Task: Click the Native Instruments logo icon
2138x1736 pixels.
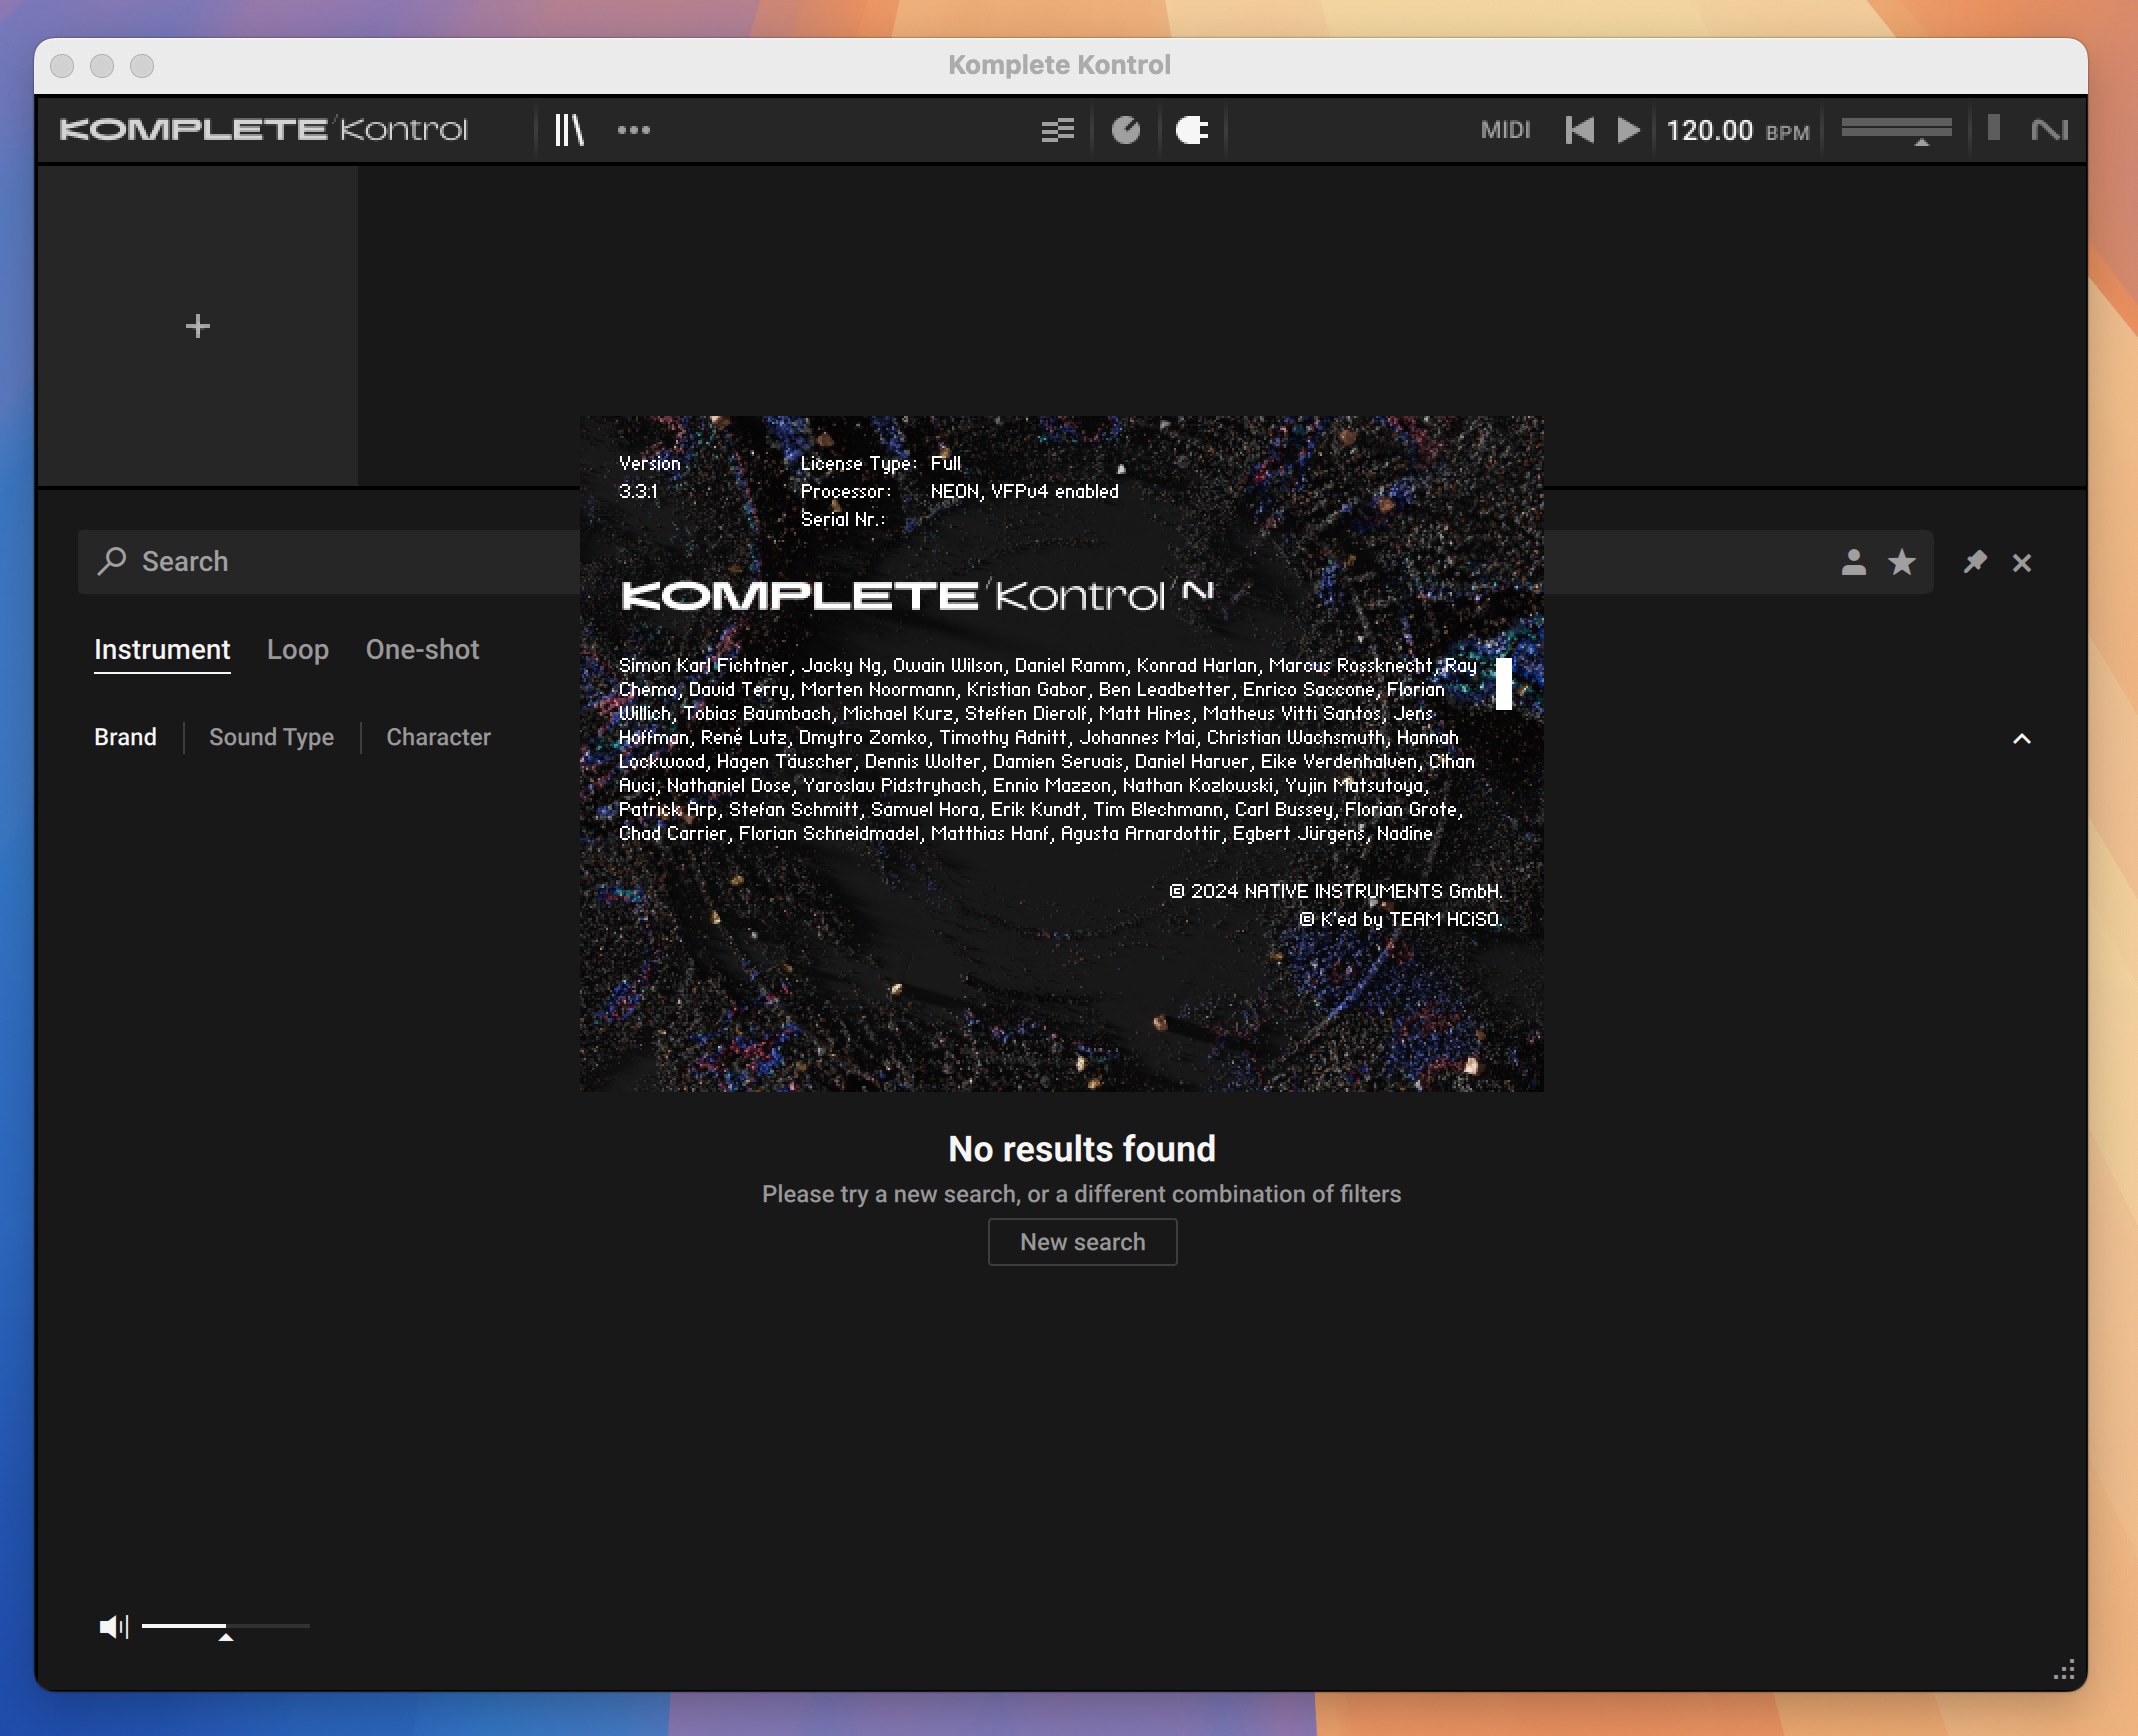Action: point(2049,130)
